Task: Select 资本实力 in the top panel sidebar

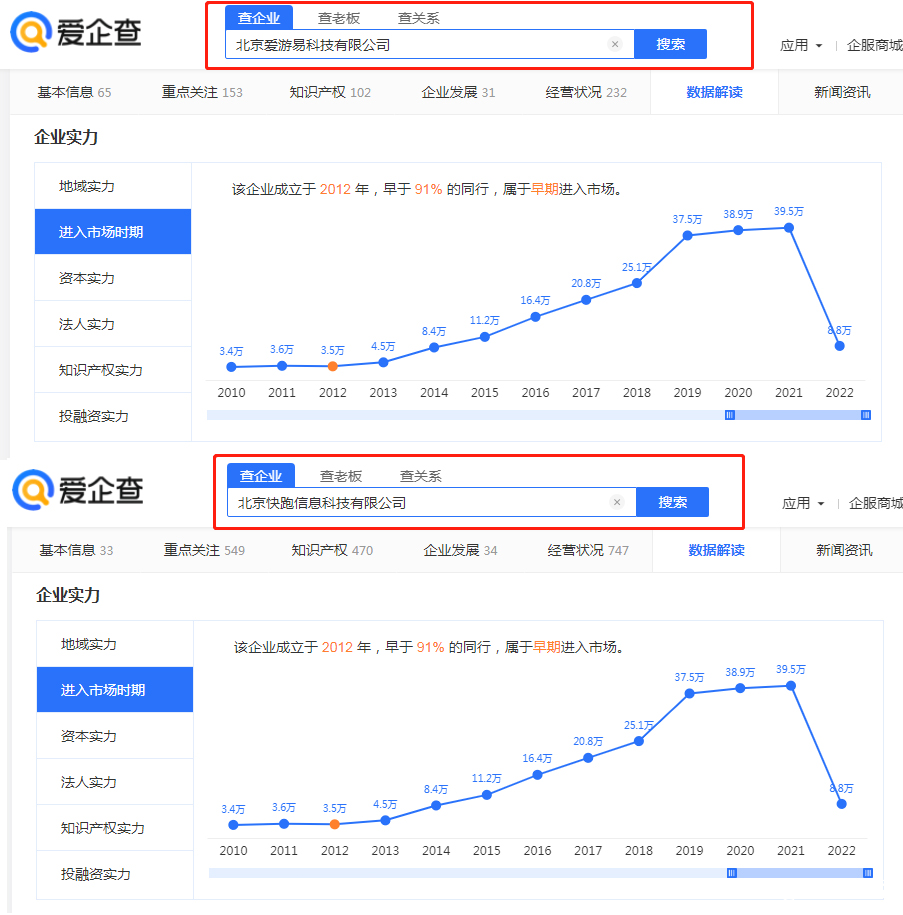Action: point(113,278)
